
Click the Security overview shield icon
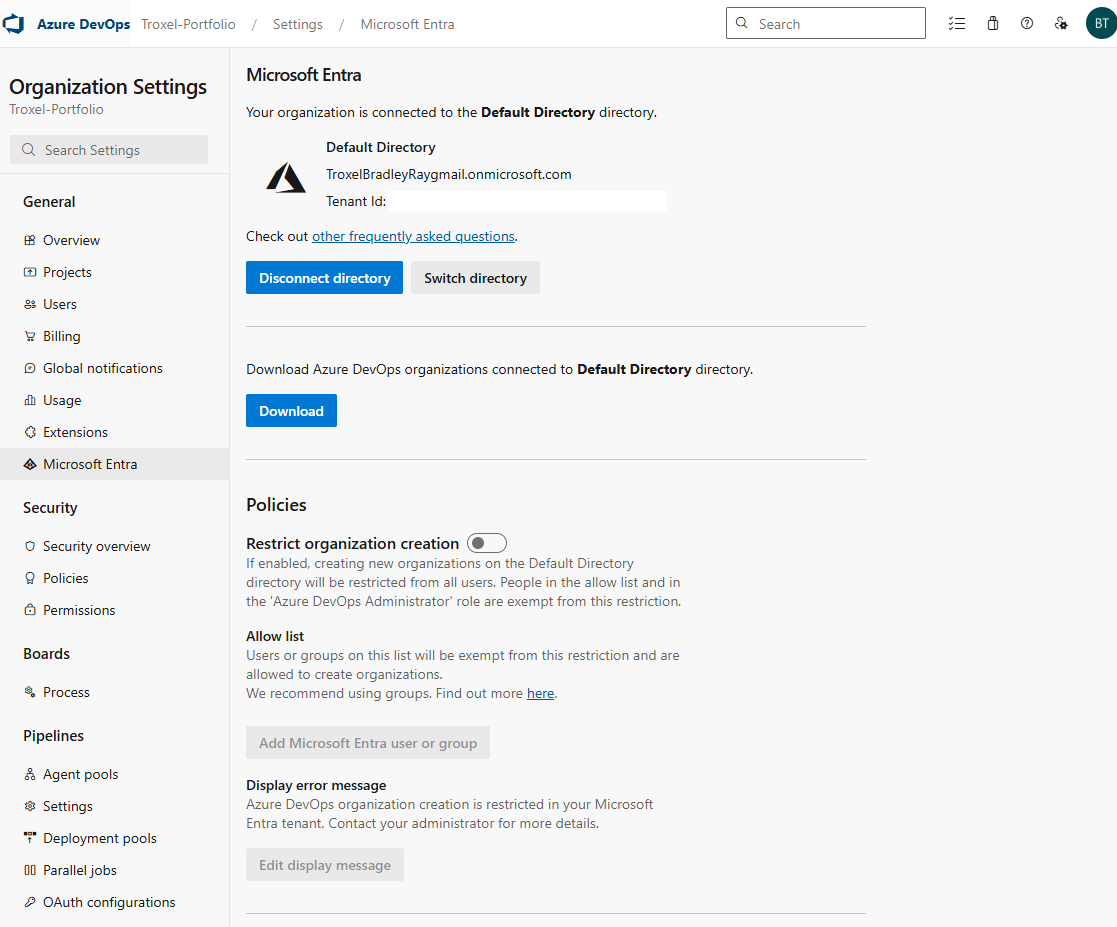click(30, 547)
